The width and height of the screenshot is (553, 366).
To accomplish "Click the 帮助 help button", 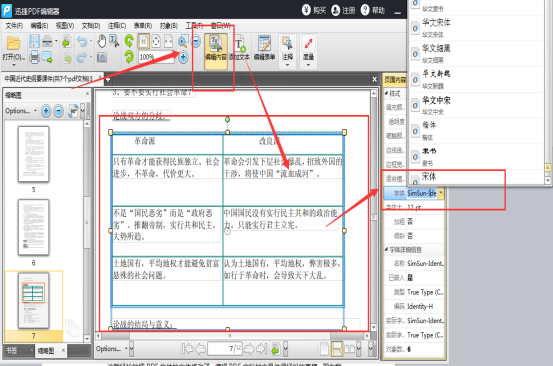I will pos(373,10).
